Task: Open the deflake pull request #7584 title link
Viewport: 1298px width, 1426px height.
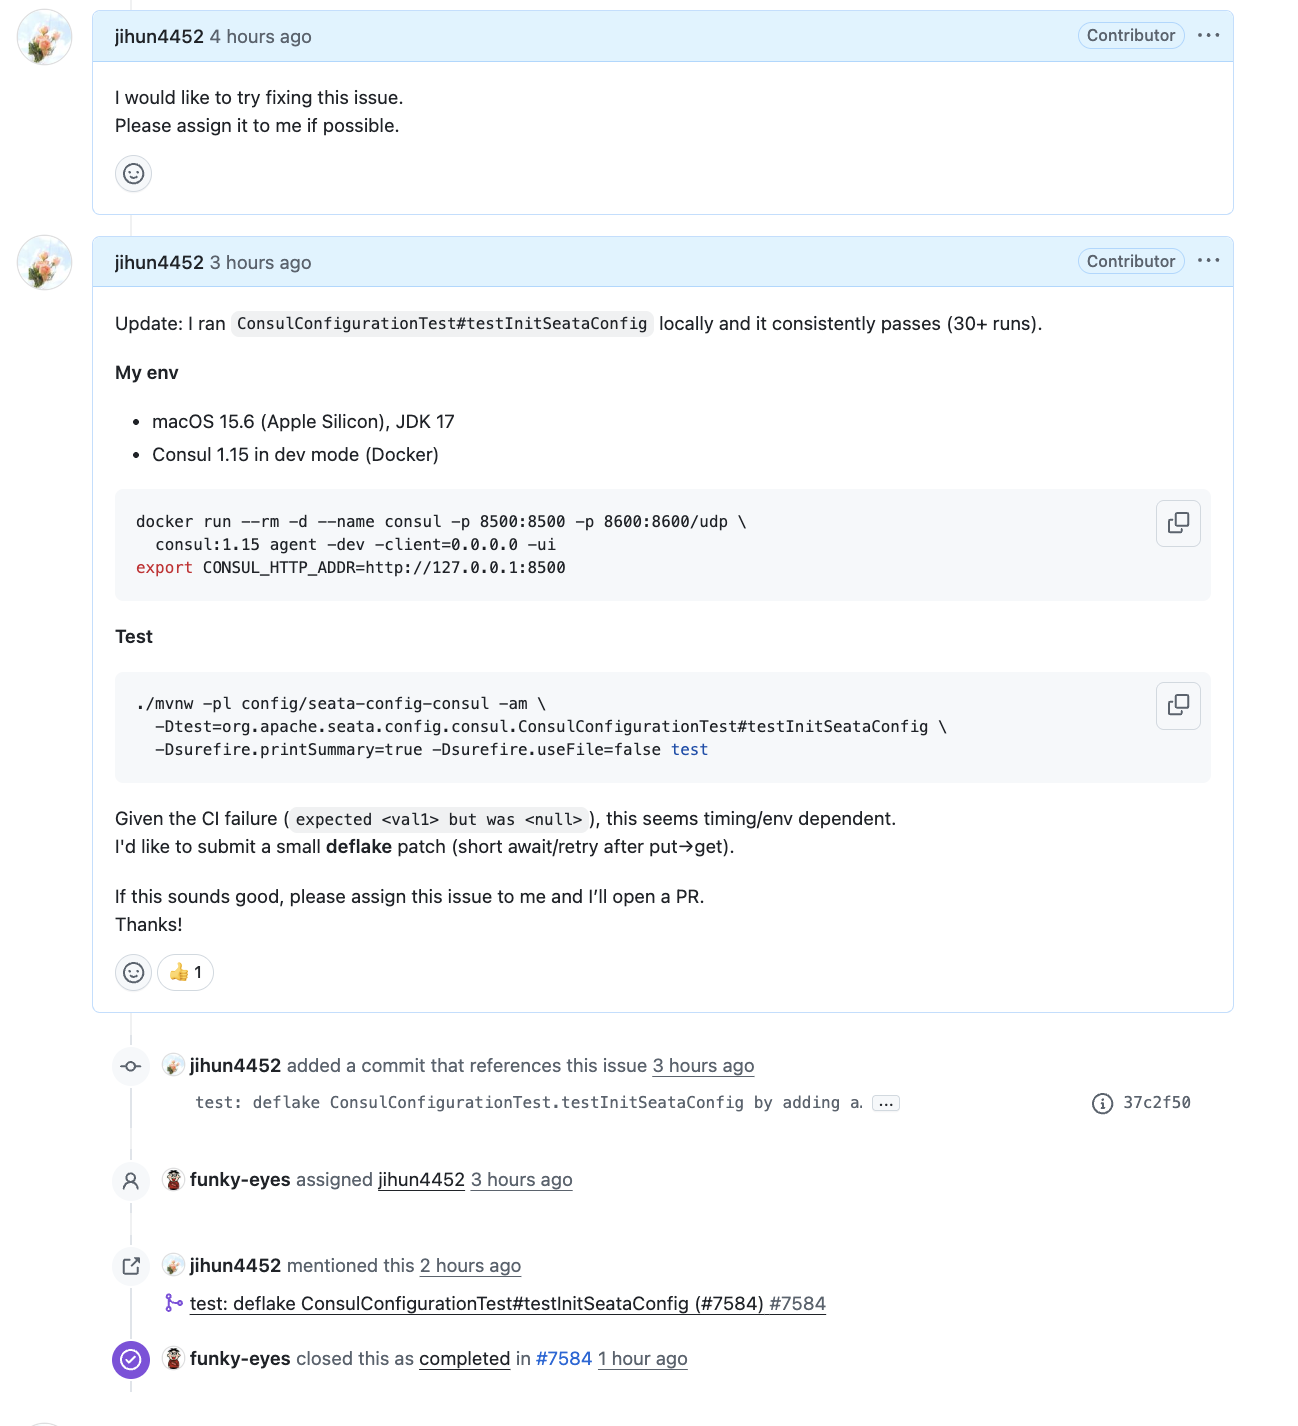Action: [476, 1303]
